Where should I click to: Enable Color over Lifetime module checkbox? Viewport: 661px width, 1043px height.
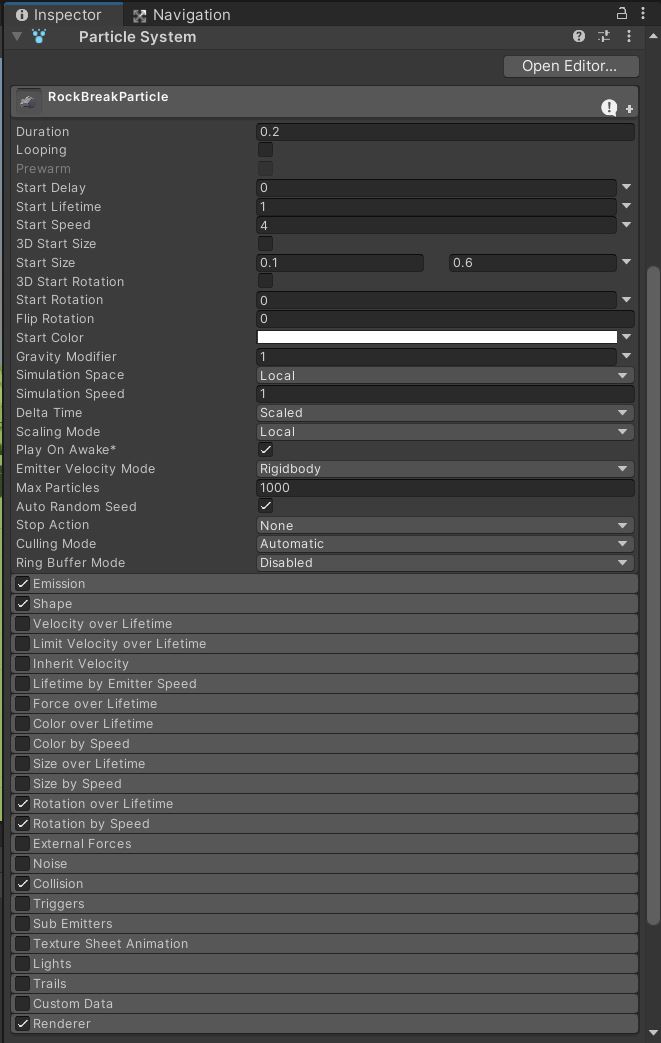23,723
